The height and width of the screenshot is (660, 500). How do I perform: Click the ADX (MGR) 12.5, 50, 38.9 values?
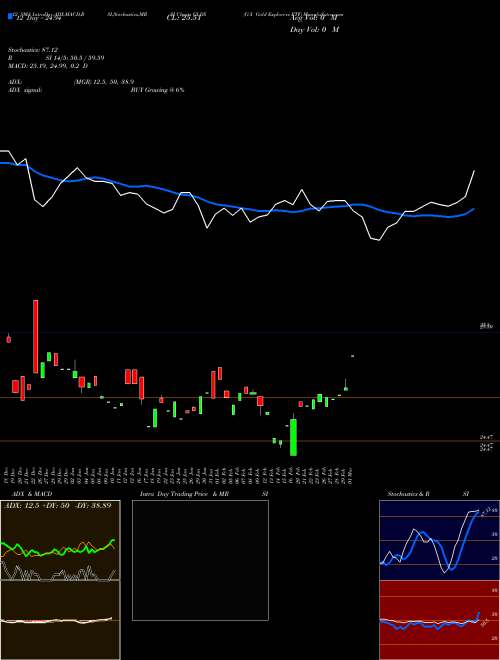coord(104,82)
